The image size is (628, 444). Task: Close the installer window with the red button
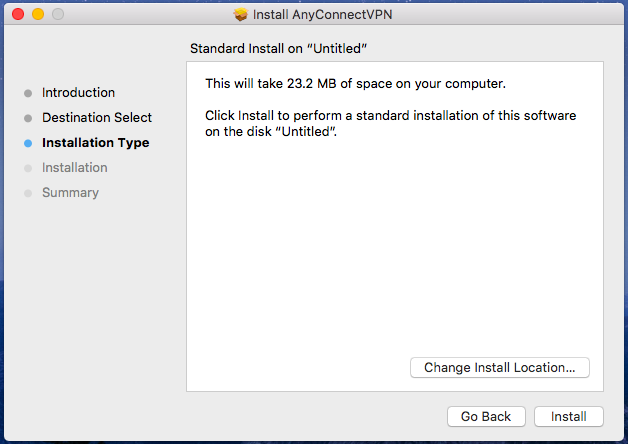click(19, 15)
